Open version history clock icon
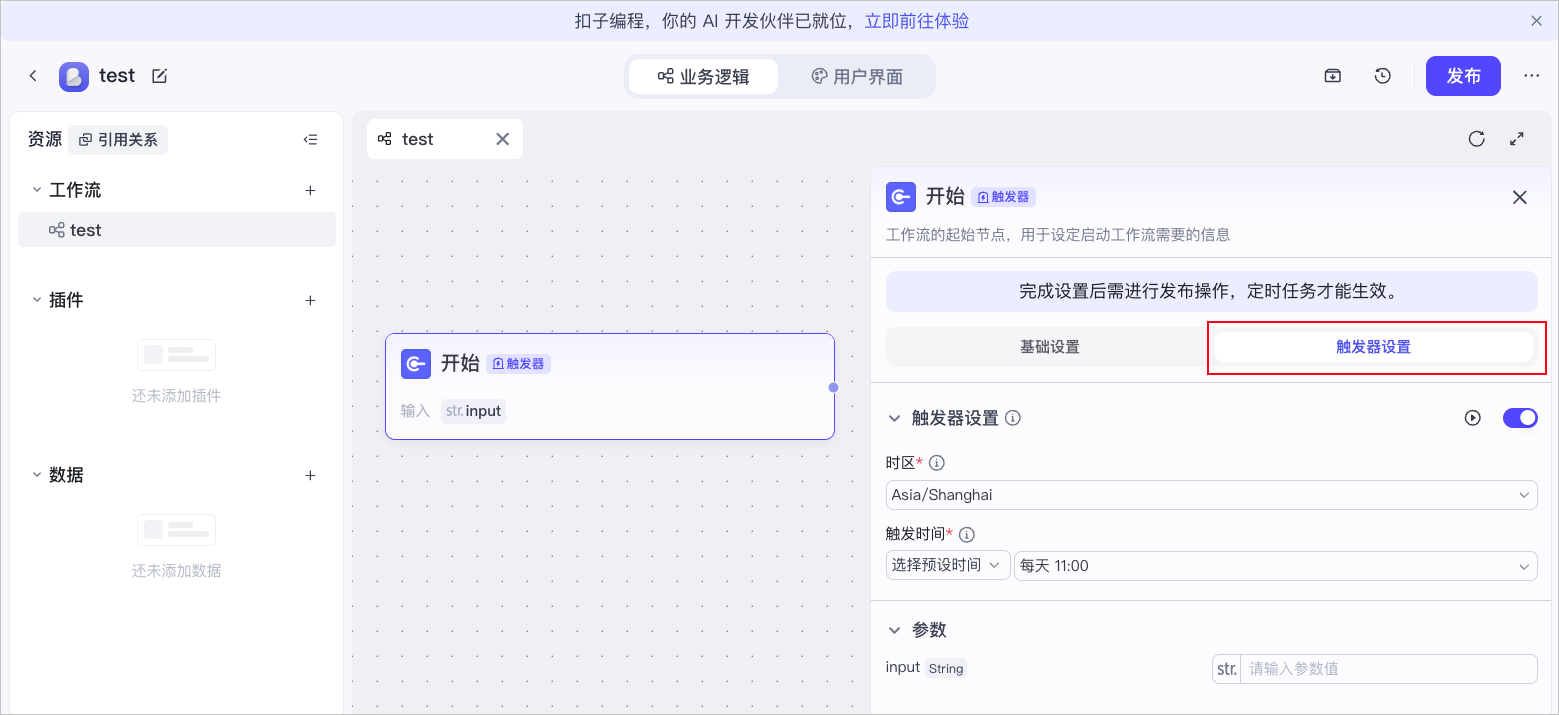1559x715 pixels. pyautogui.click(x=1383, y=76)
